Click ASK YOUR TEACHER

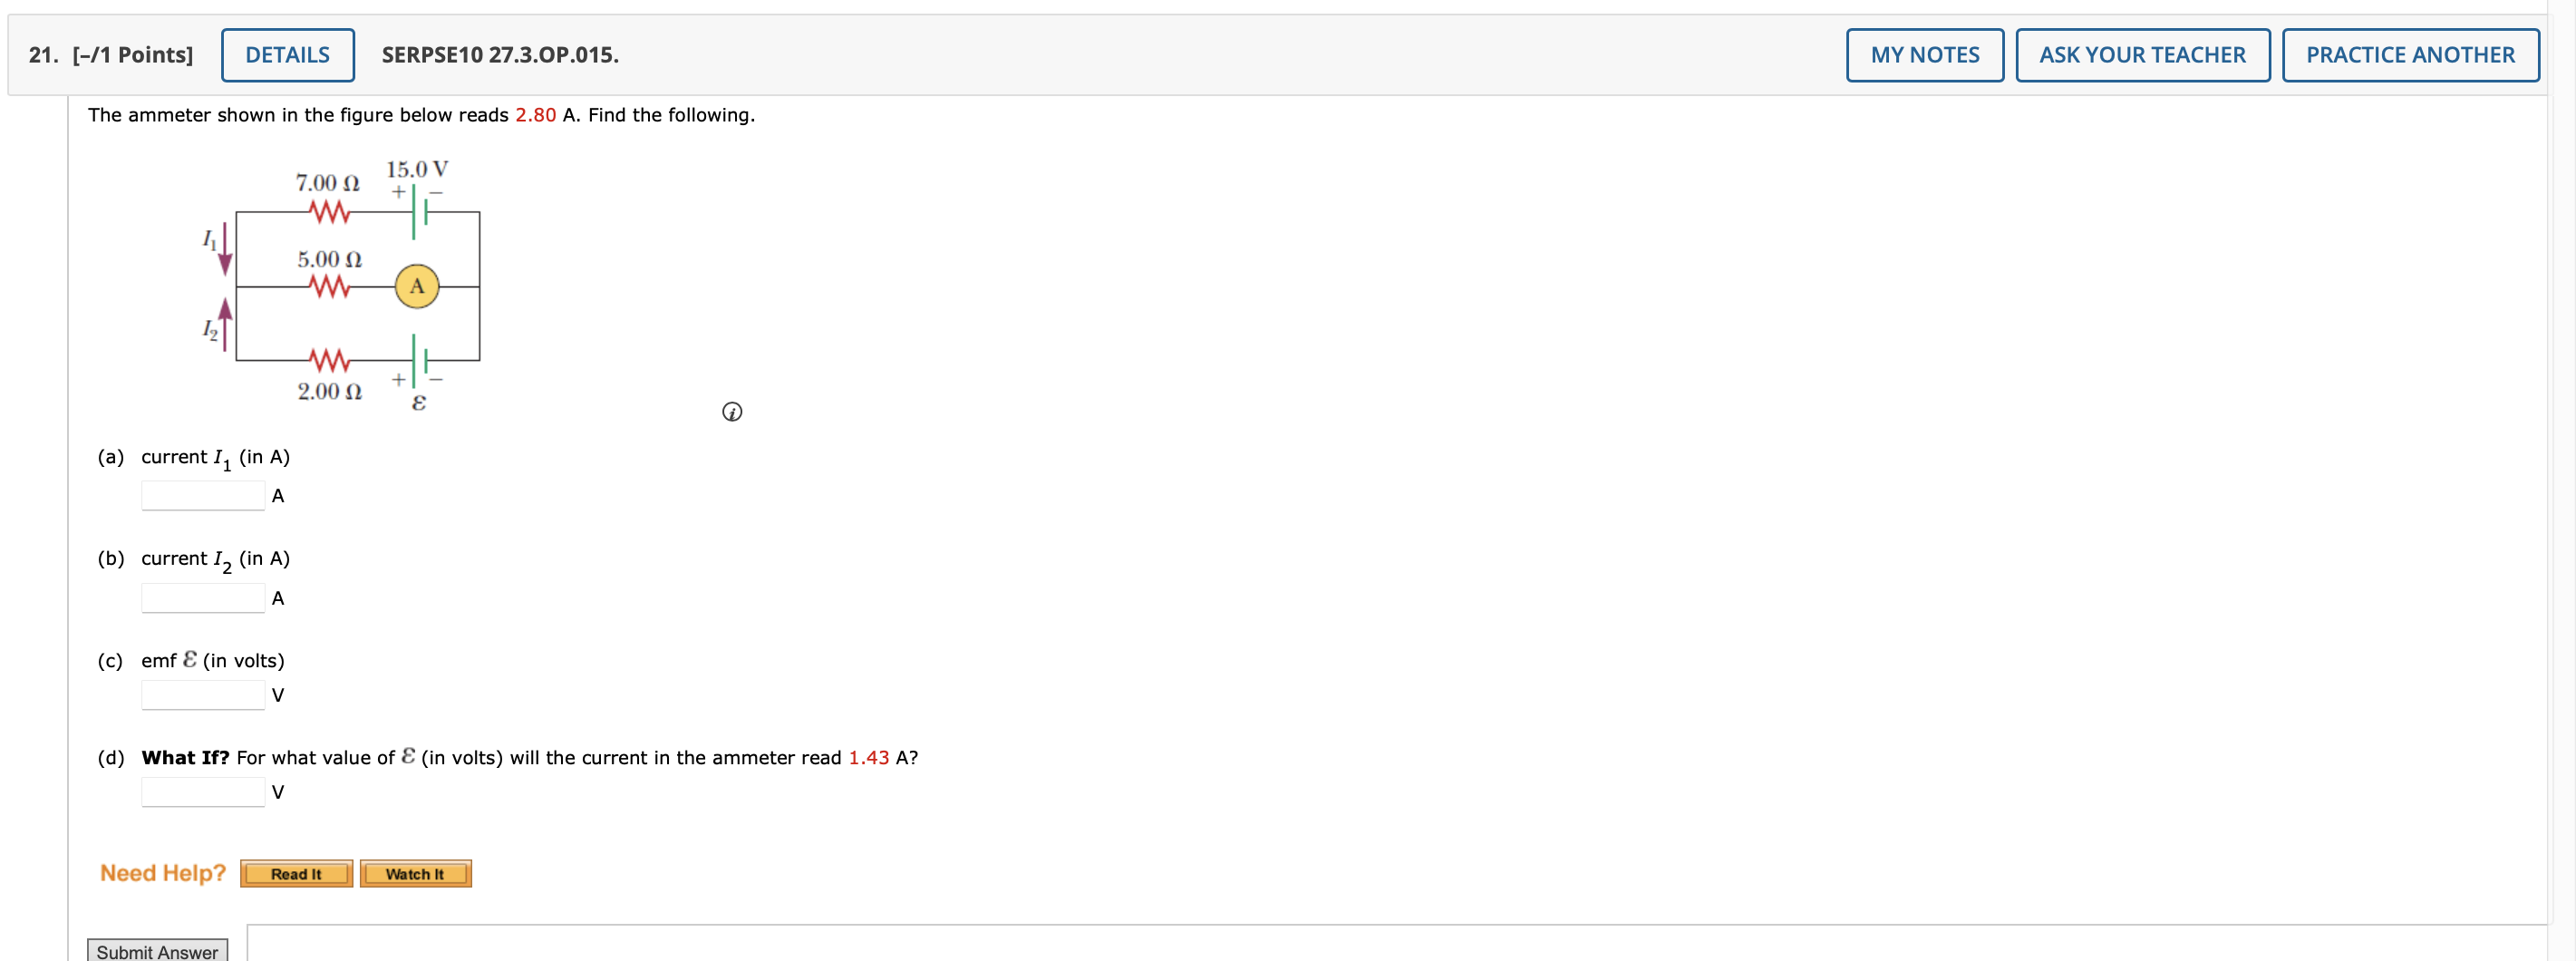[x=2143, y=54]
